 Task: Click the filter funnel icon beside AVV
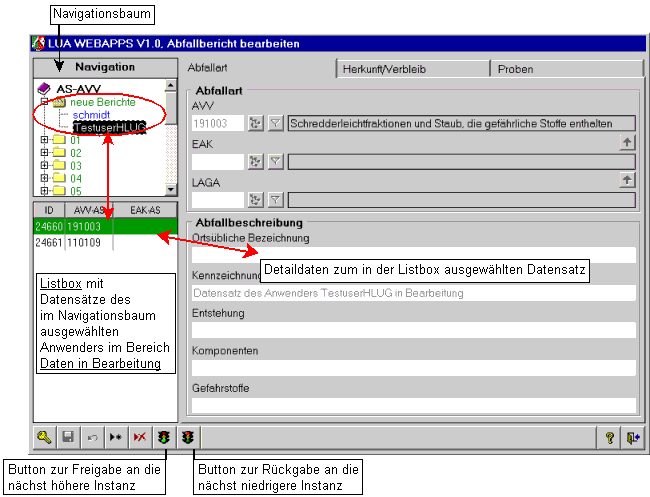[276, 123]
